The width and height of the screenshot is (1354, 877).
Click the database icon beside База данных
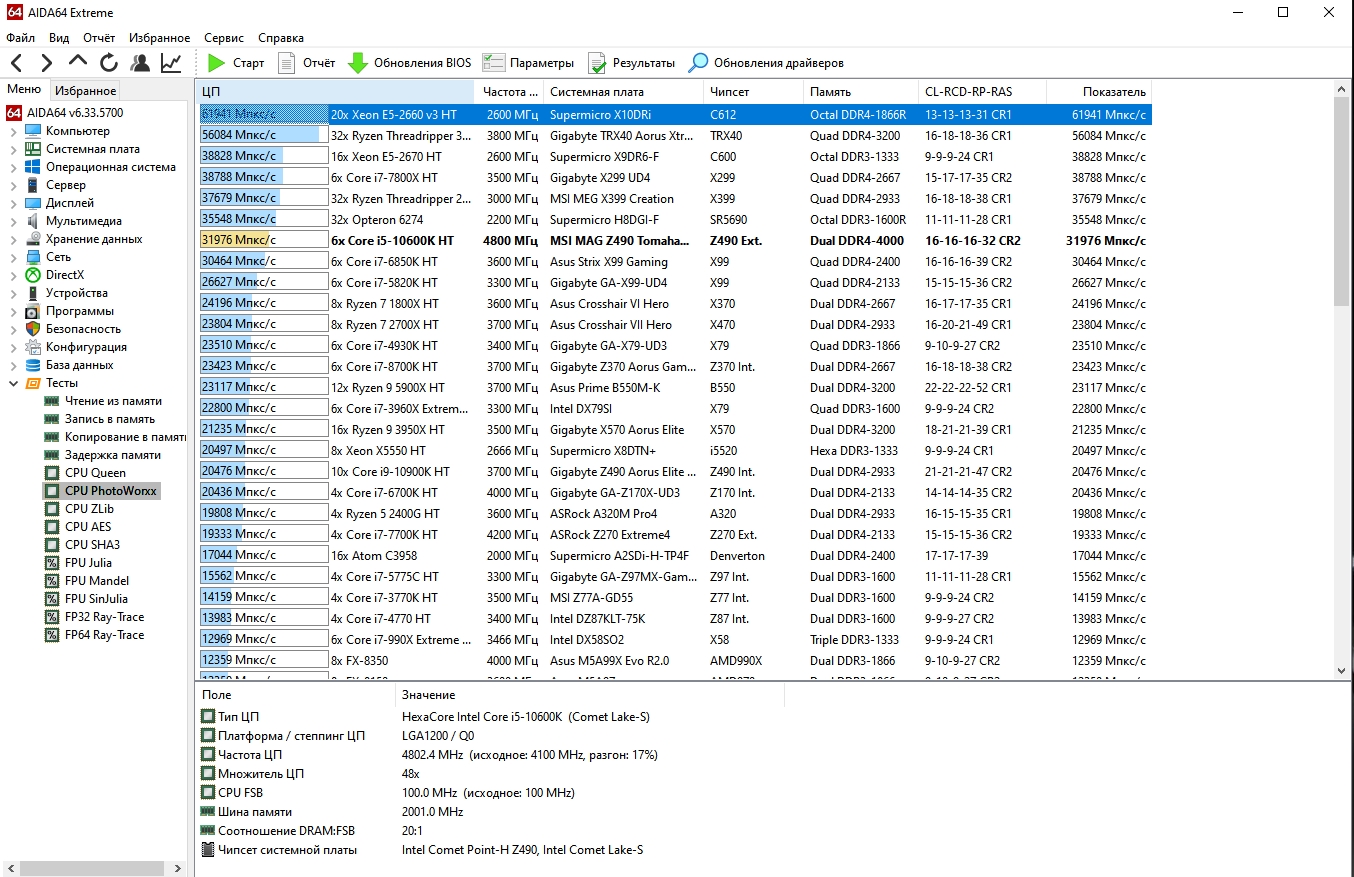[33, 365]
